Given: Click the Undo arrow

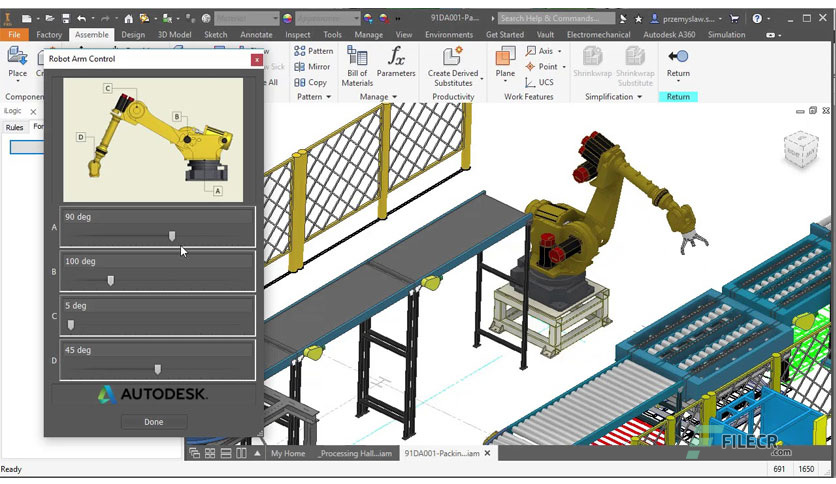Looking at the screenshot, I should point(82,19).
